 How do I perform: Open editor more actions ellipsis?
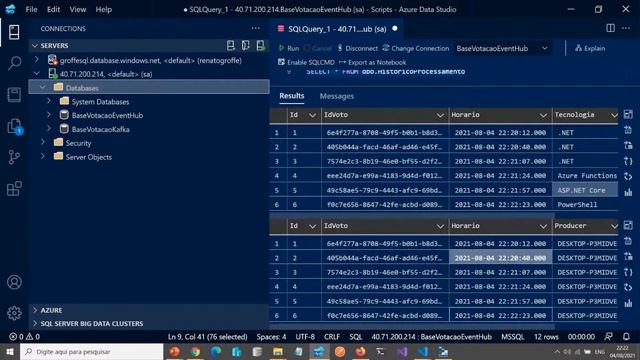pyautogui.click(x=626, y=28)
